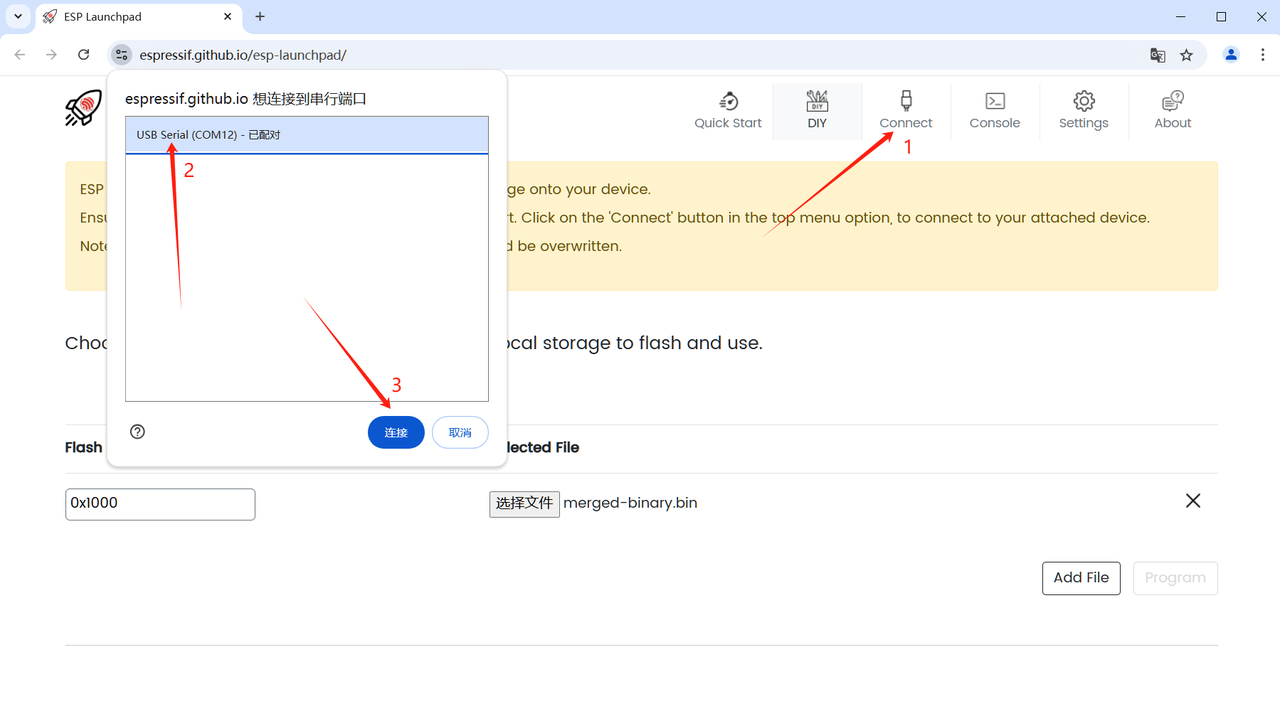Screen dimensions: 1280x726
Task: Click the 选择文件 choose file button
Action: (x=524, y=503)
